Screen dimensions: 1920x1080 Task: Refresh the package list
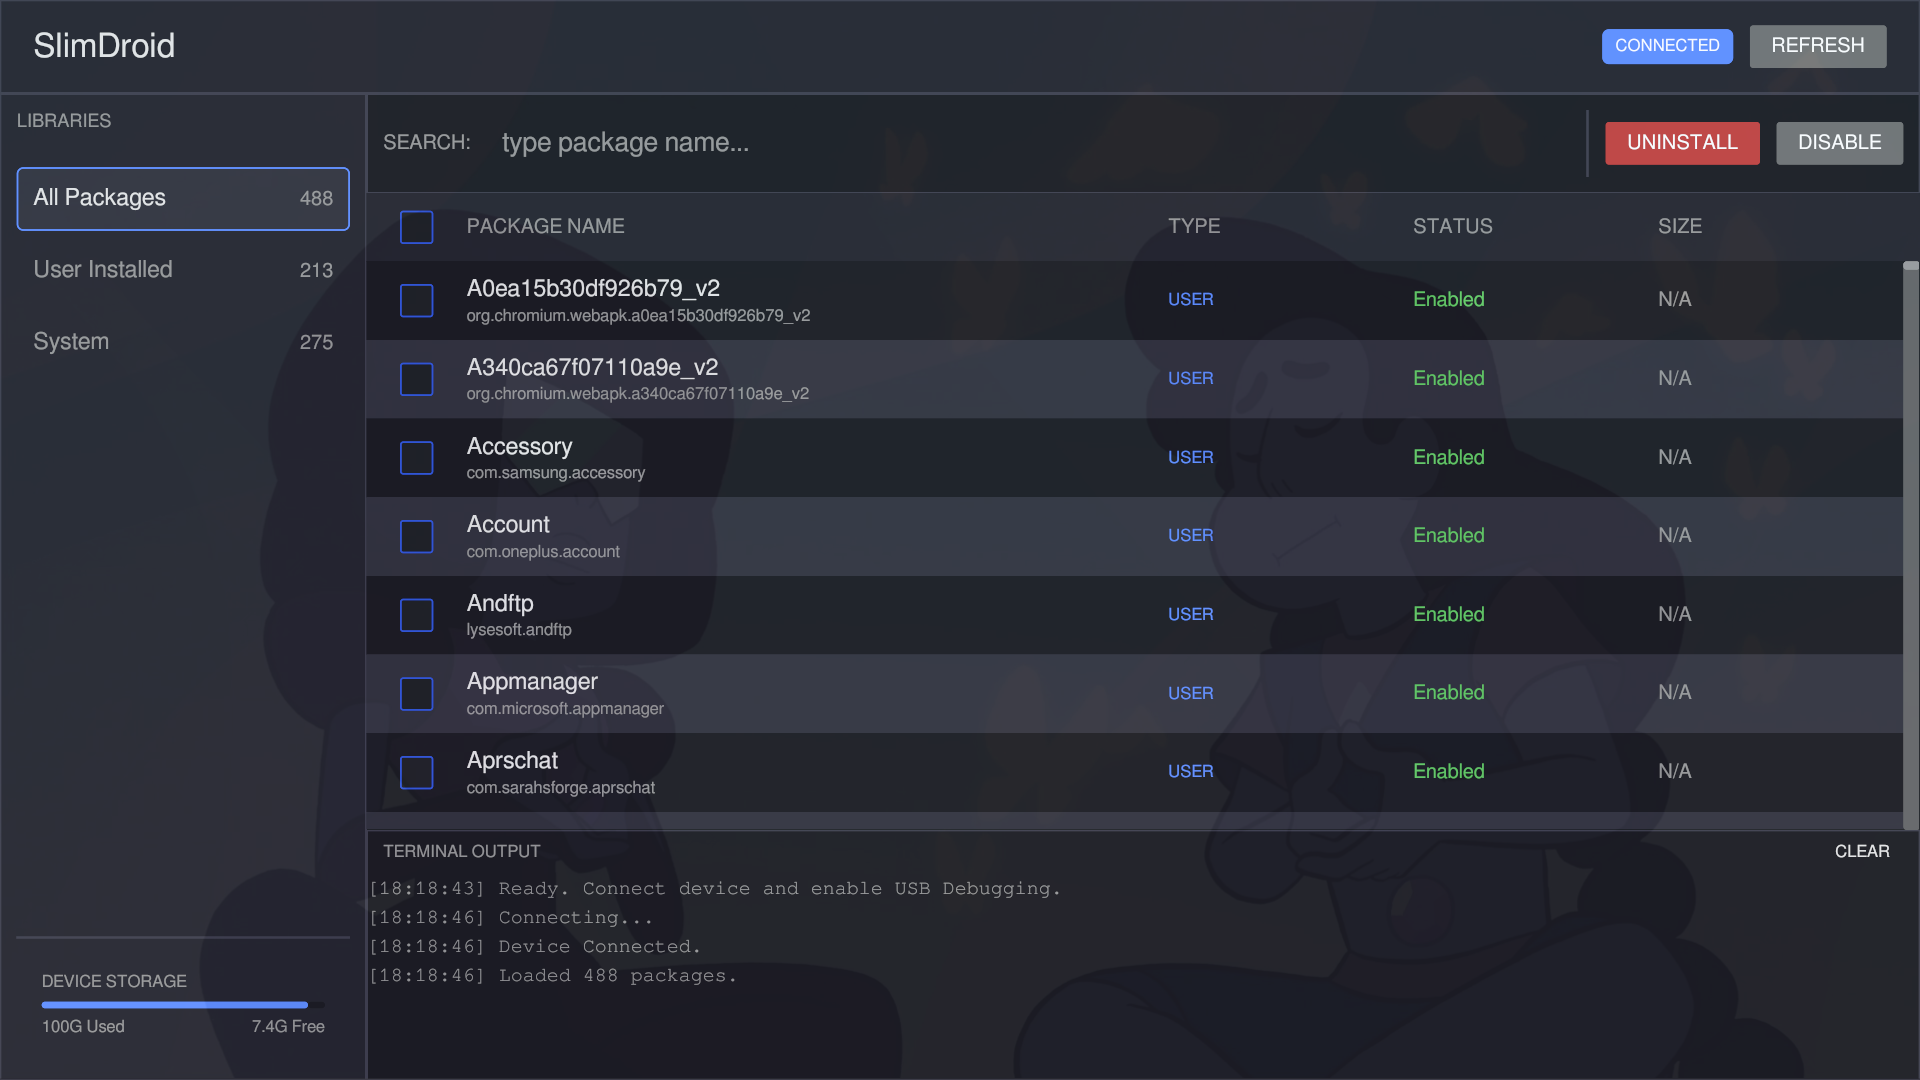1817,46
